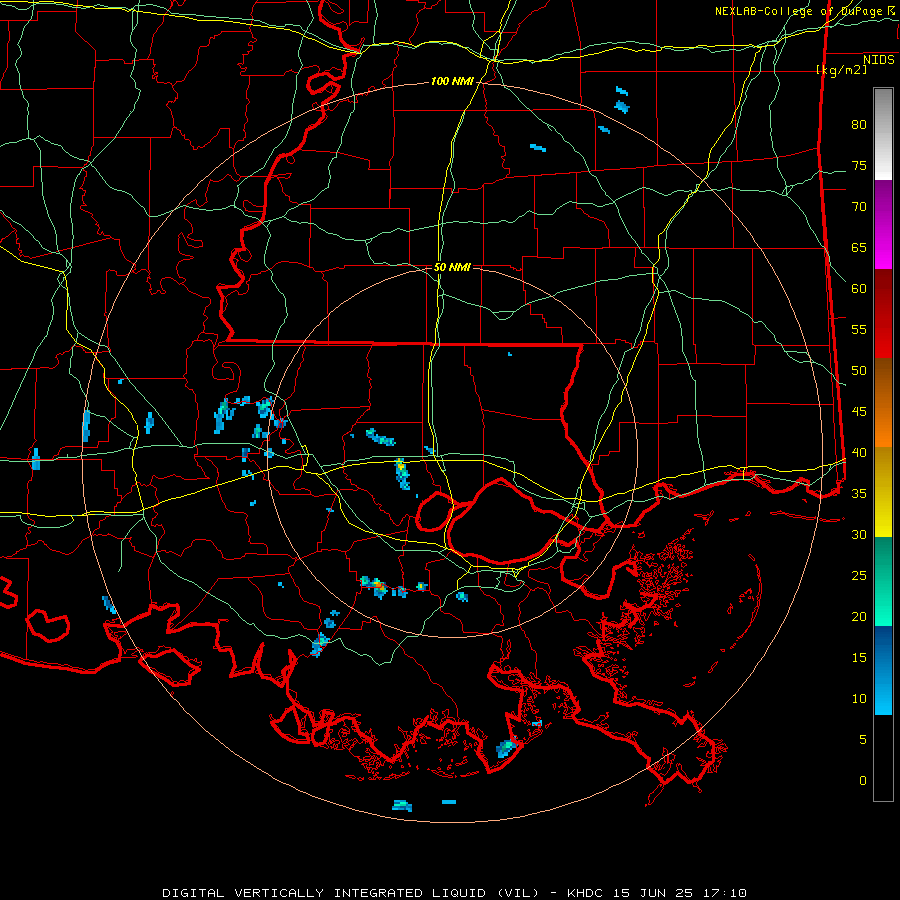
Task: Click the 0 value on the scale
Action: (x=863, y=781)
